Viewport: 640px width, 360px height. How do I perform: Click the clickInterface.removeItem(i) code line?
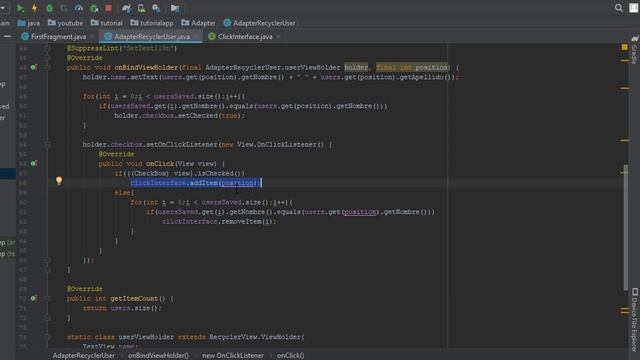219,222
